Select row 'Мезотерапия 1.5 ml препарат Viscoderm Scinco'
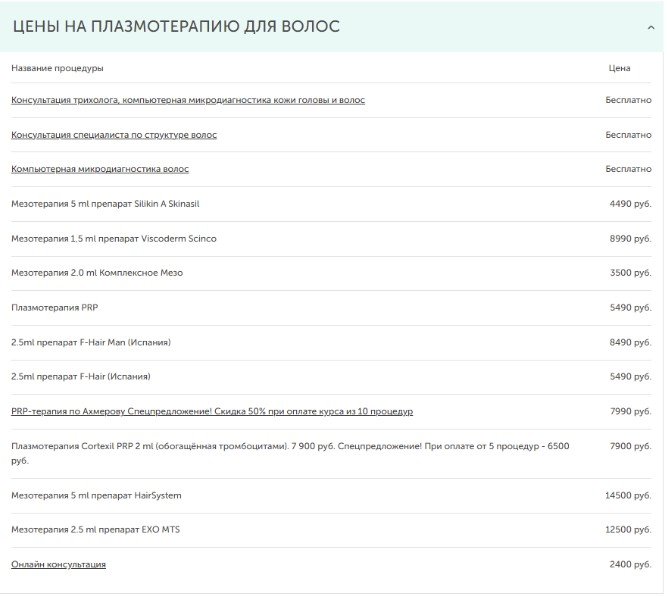Image resolution: width=667 pixels, height=596 pixels. tap(331, 239)
